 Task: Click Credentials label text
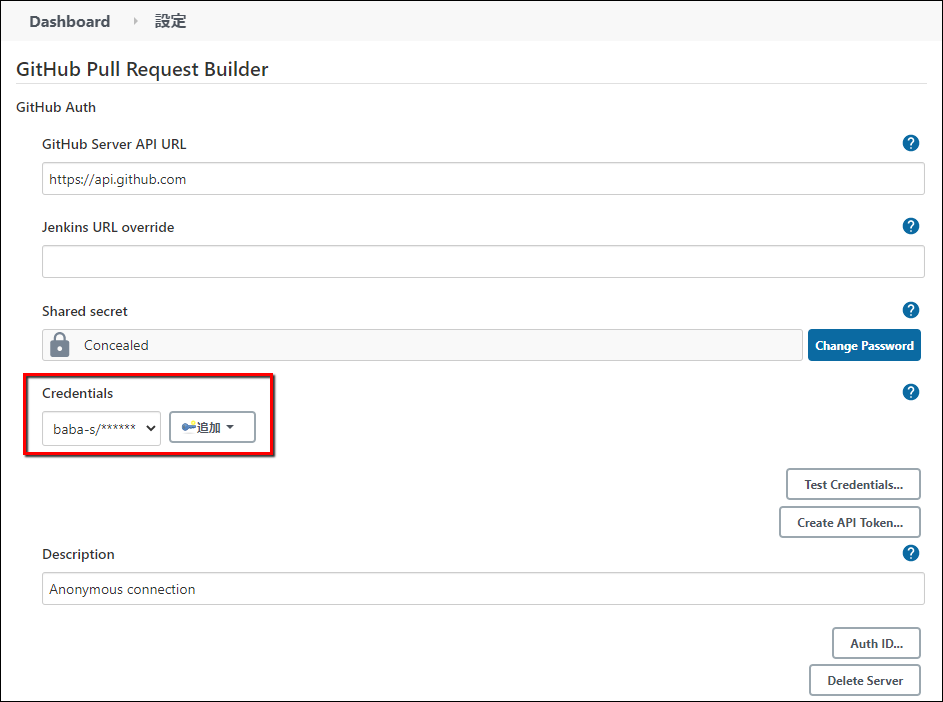[x=78, y=393]
